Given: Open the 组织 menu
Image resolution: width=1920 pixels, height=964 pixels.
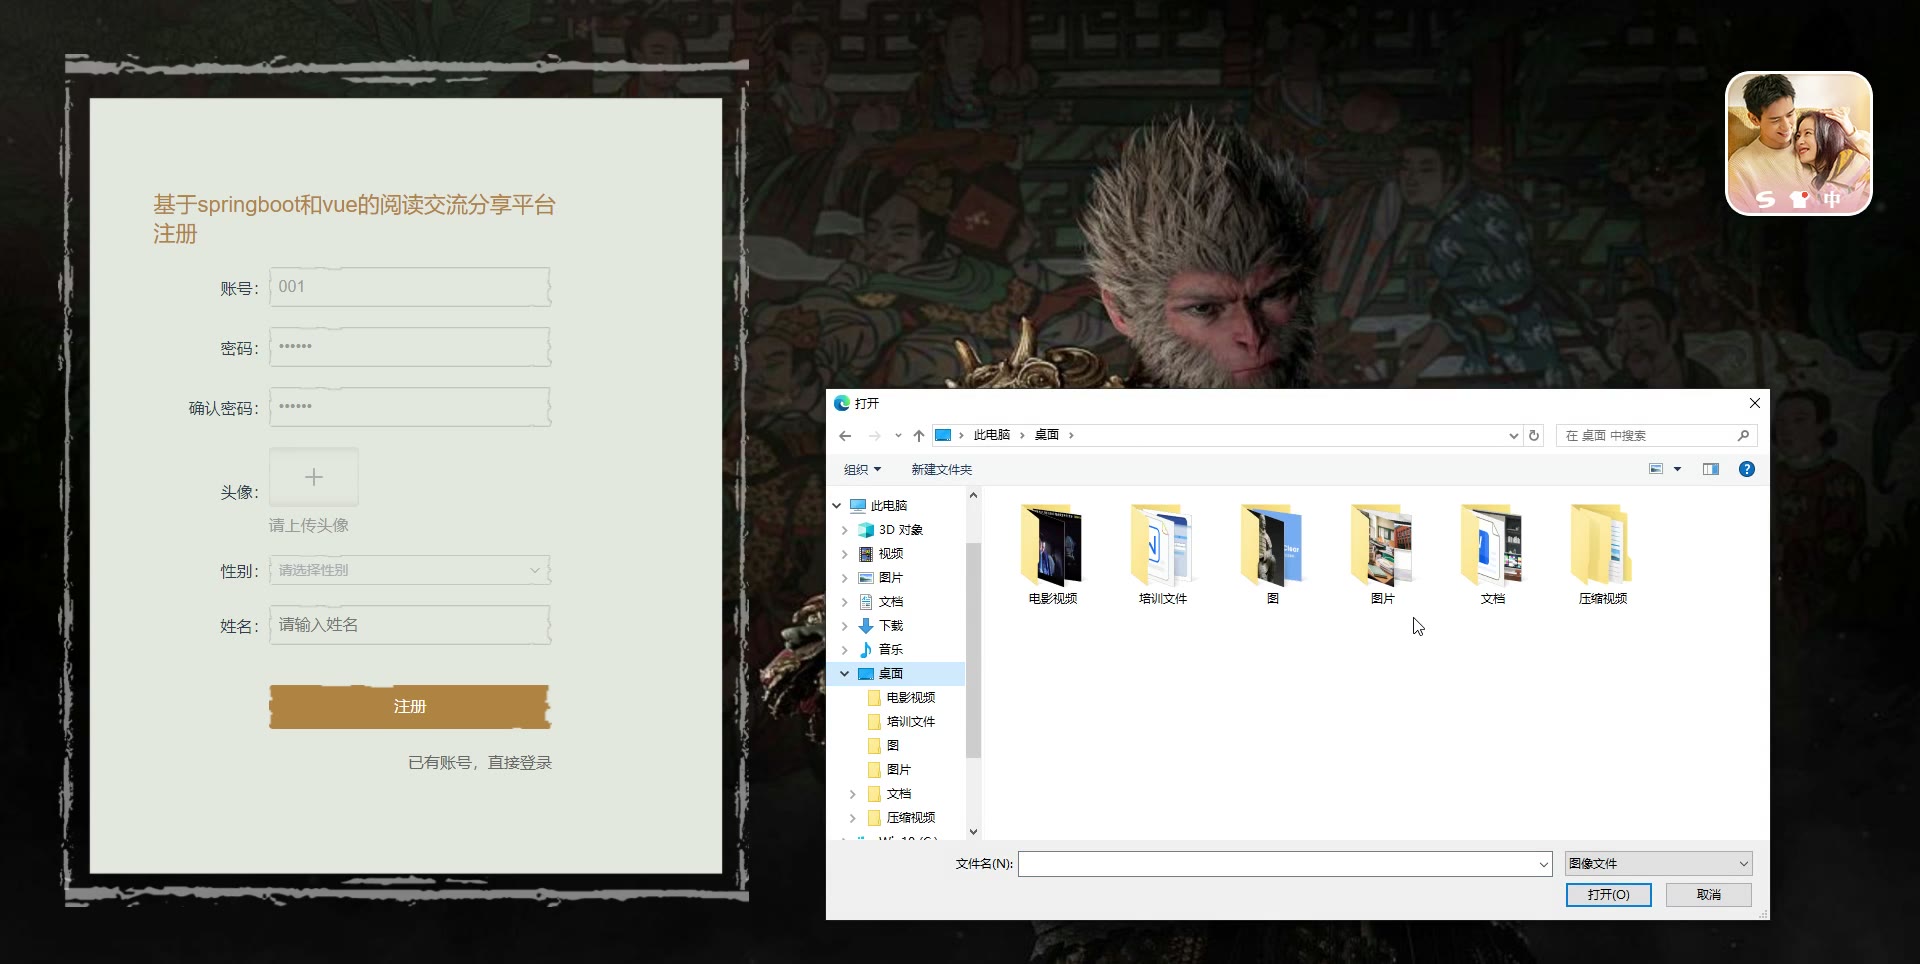Looking at the screenshot, I should pyautogui.click(x=862, y=470).
